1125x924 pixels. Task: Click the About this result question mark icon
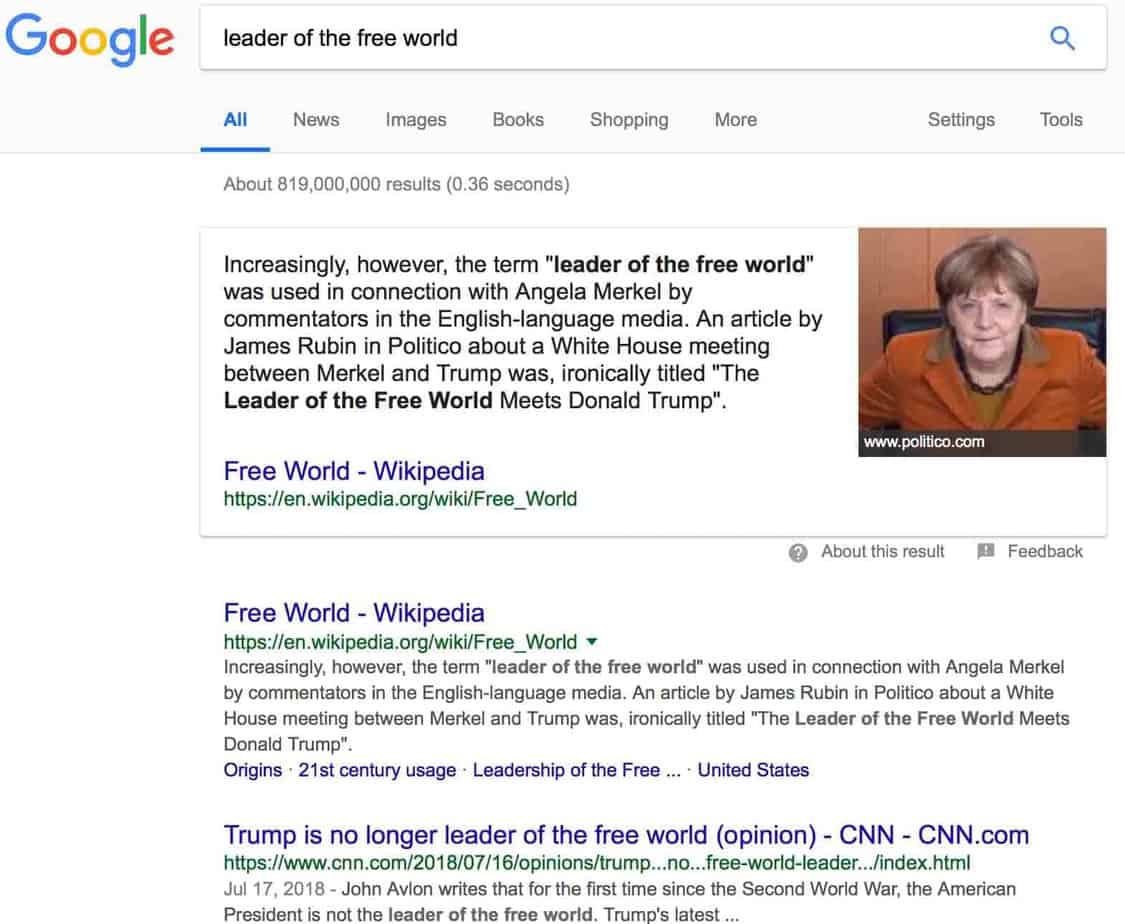(798, 552)
